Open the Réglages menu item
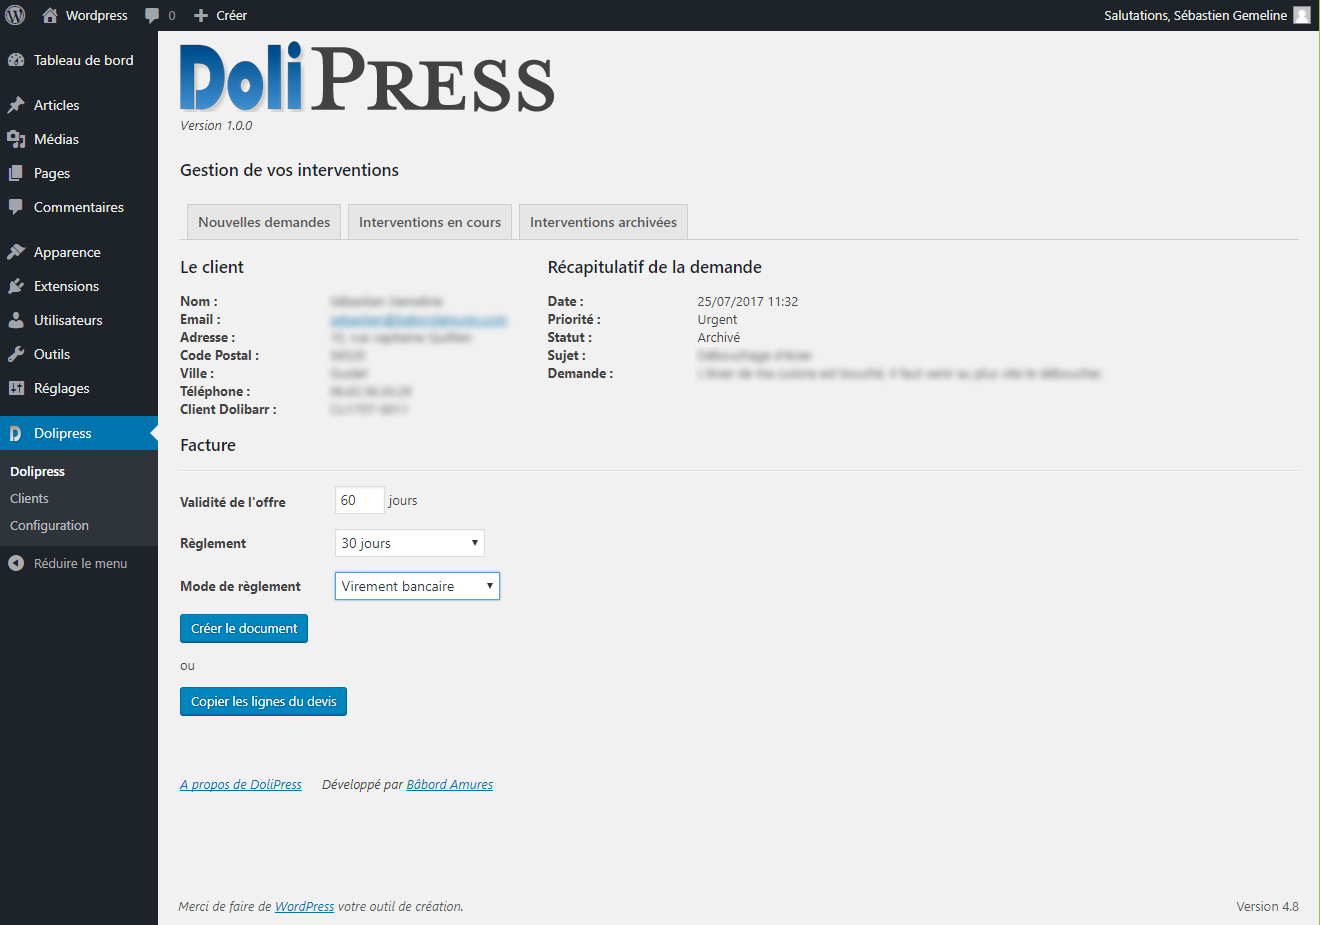 point(79,388)
